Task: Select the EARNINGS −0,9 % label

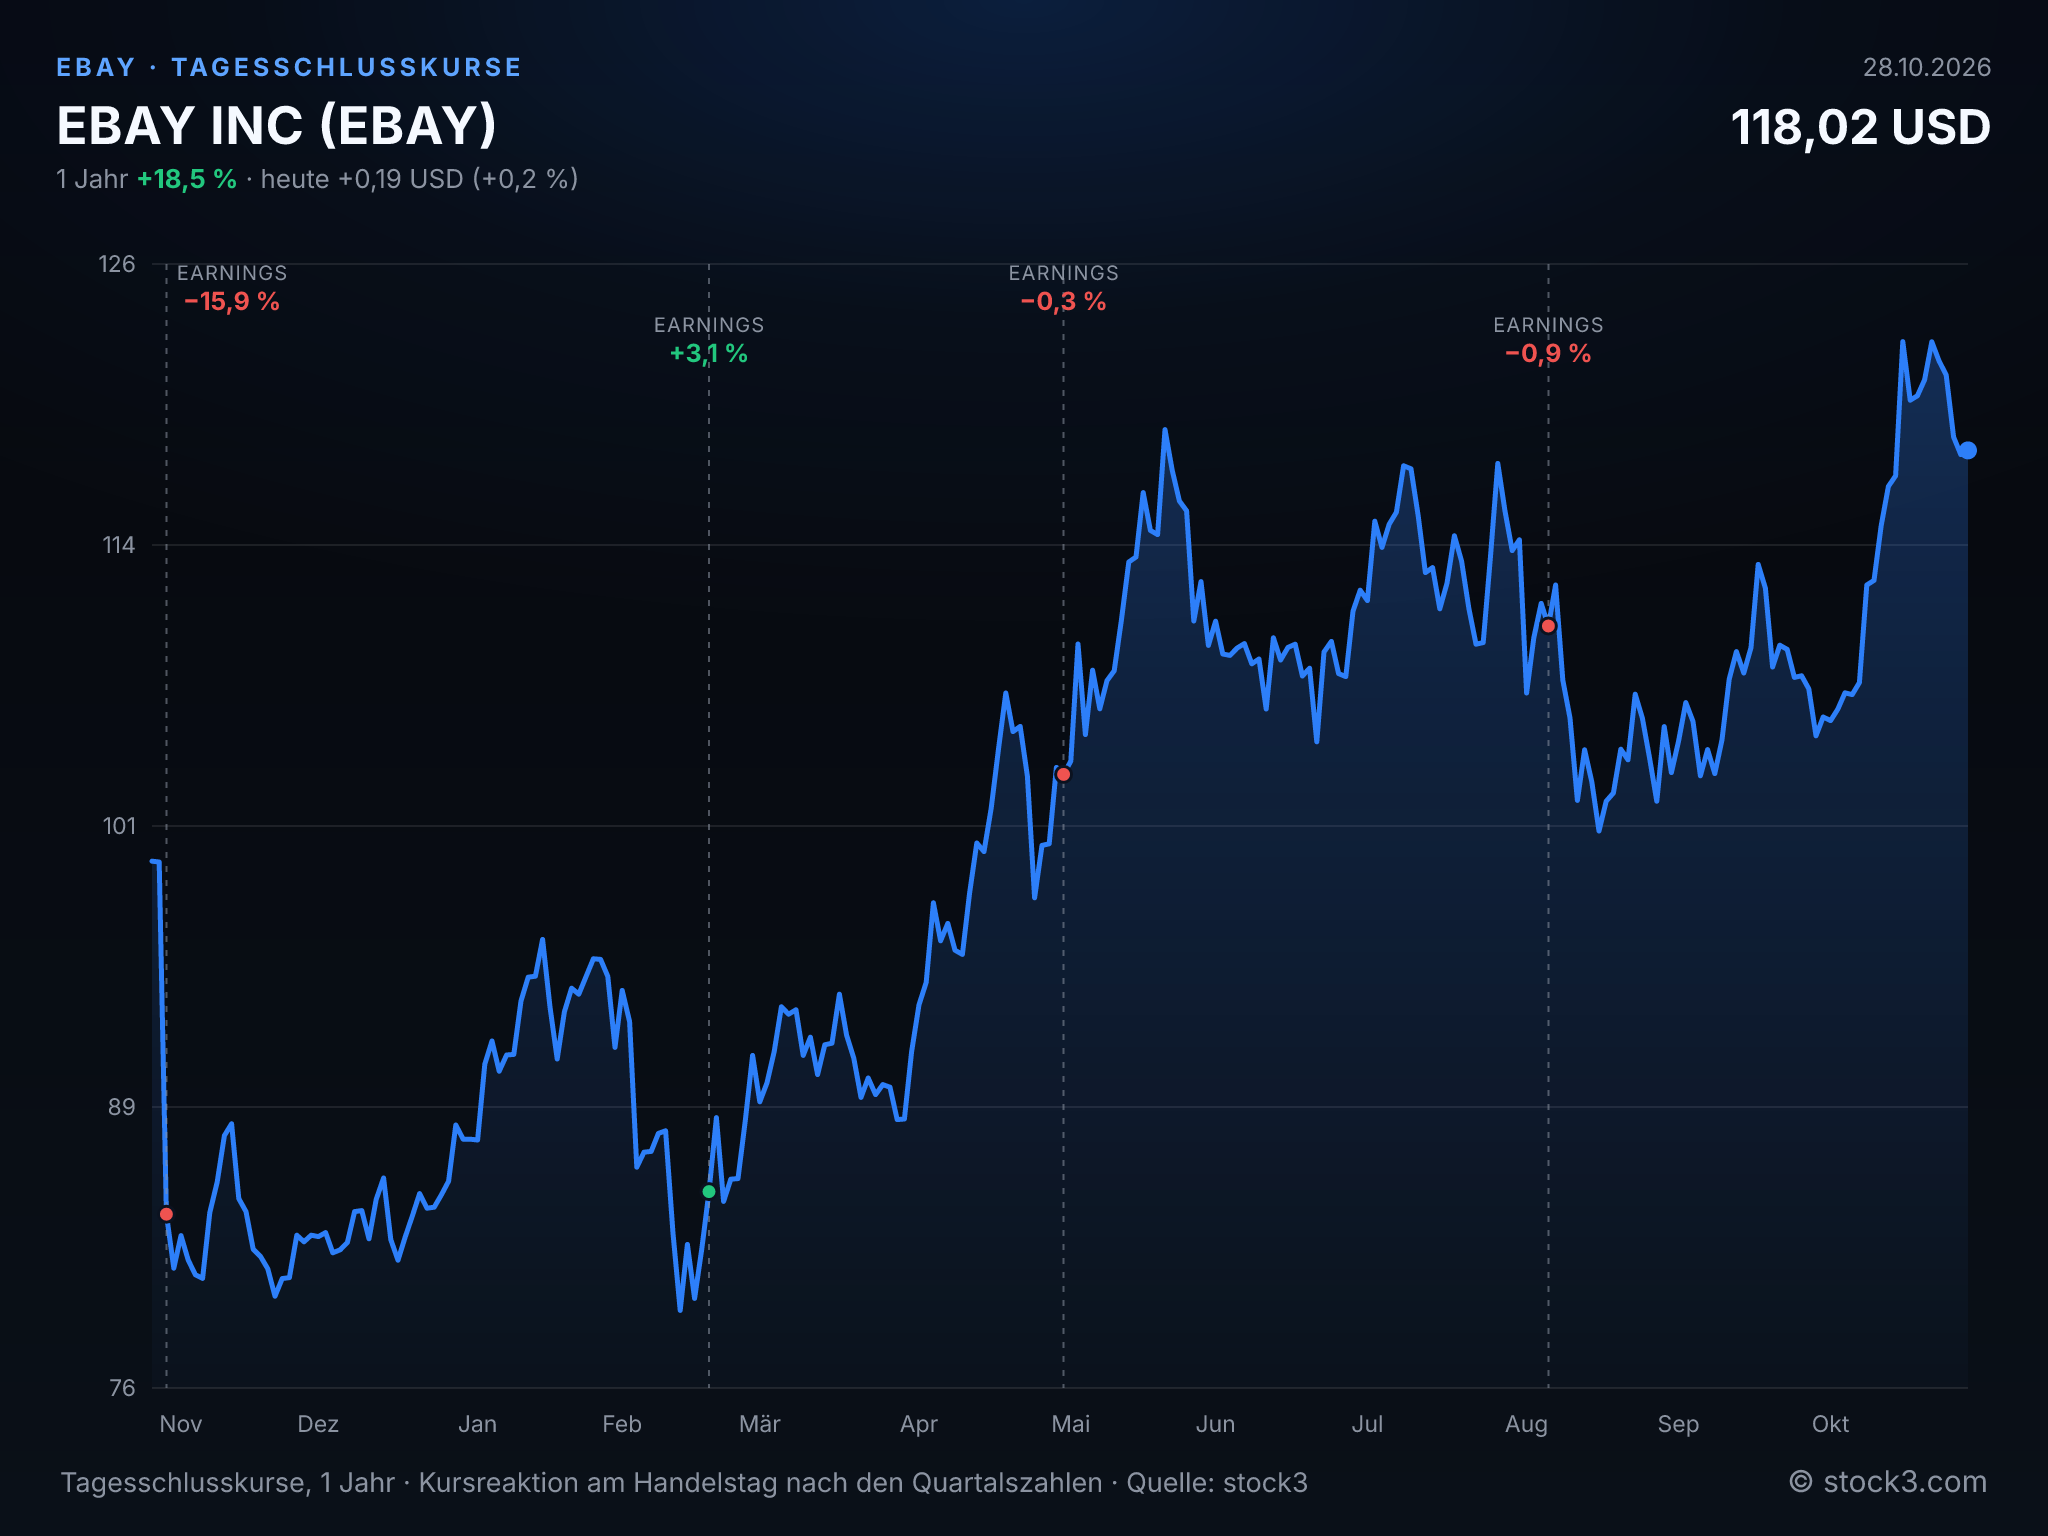Action: coord(1548,340)
